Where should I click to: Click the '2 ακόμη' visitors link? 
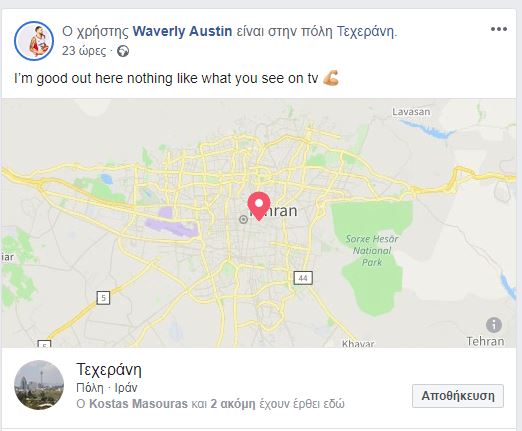[233, 404]
